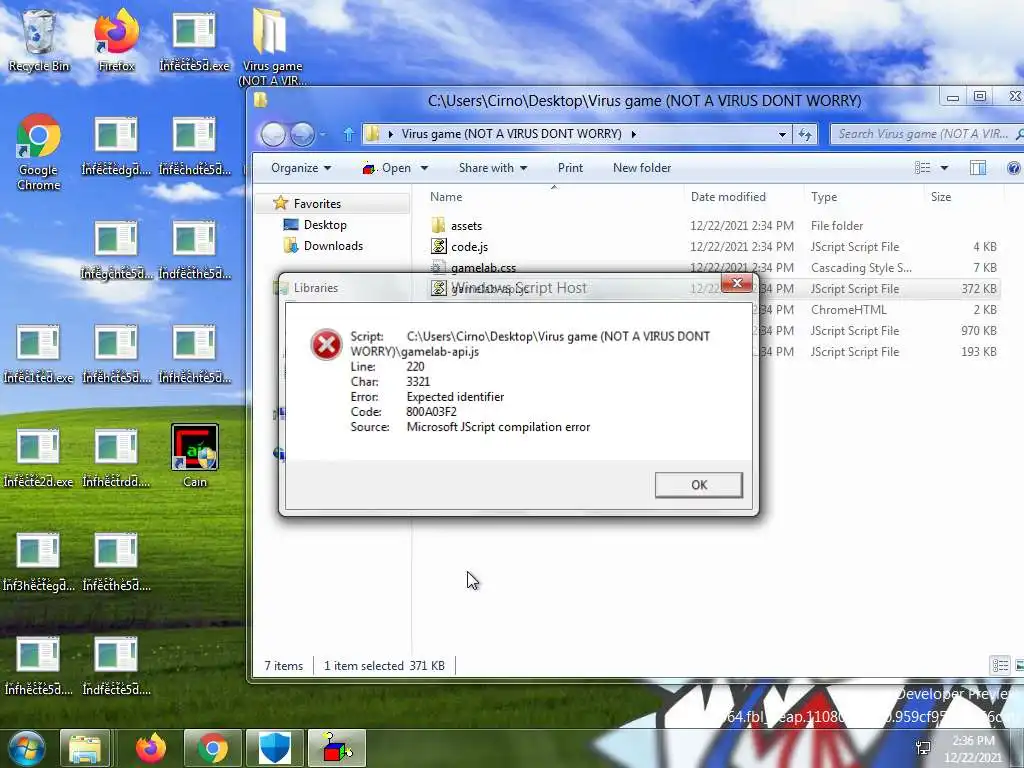The image size is (1024, 768).
Task: Select the Infhechte5d desktop icon
Action: (x=195, y=353)
